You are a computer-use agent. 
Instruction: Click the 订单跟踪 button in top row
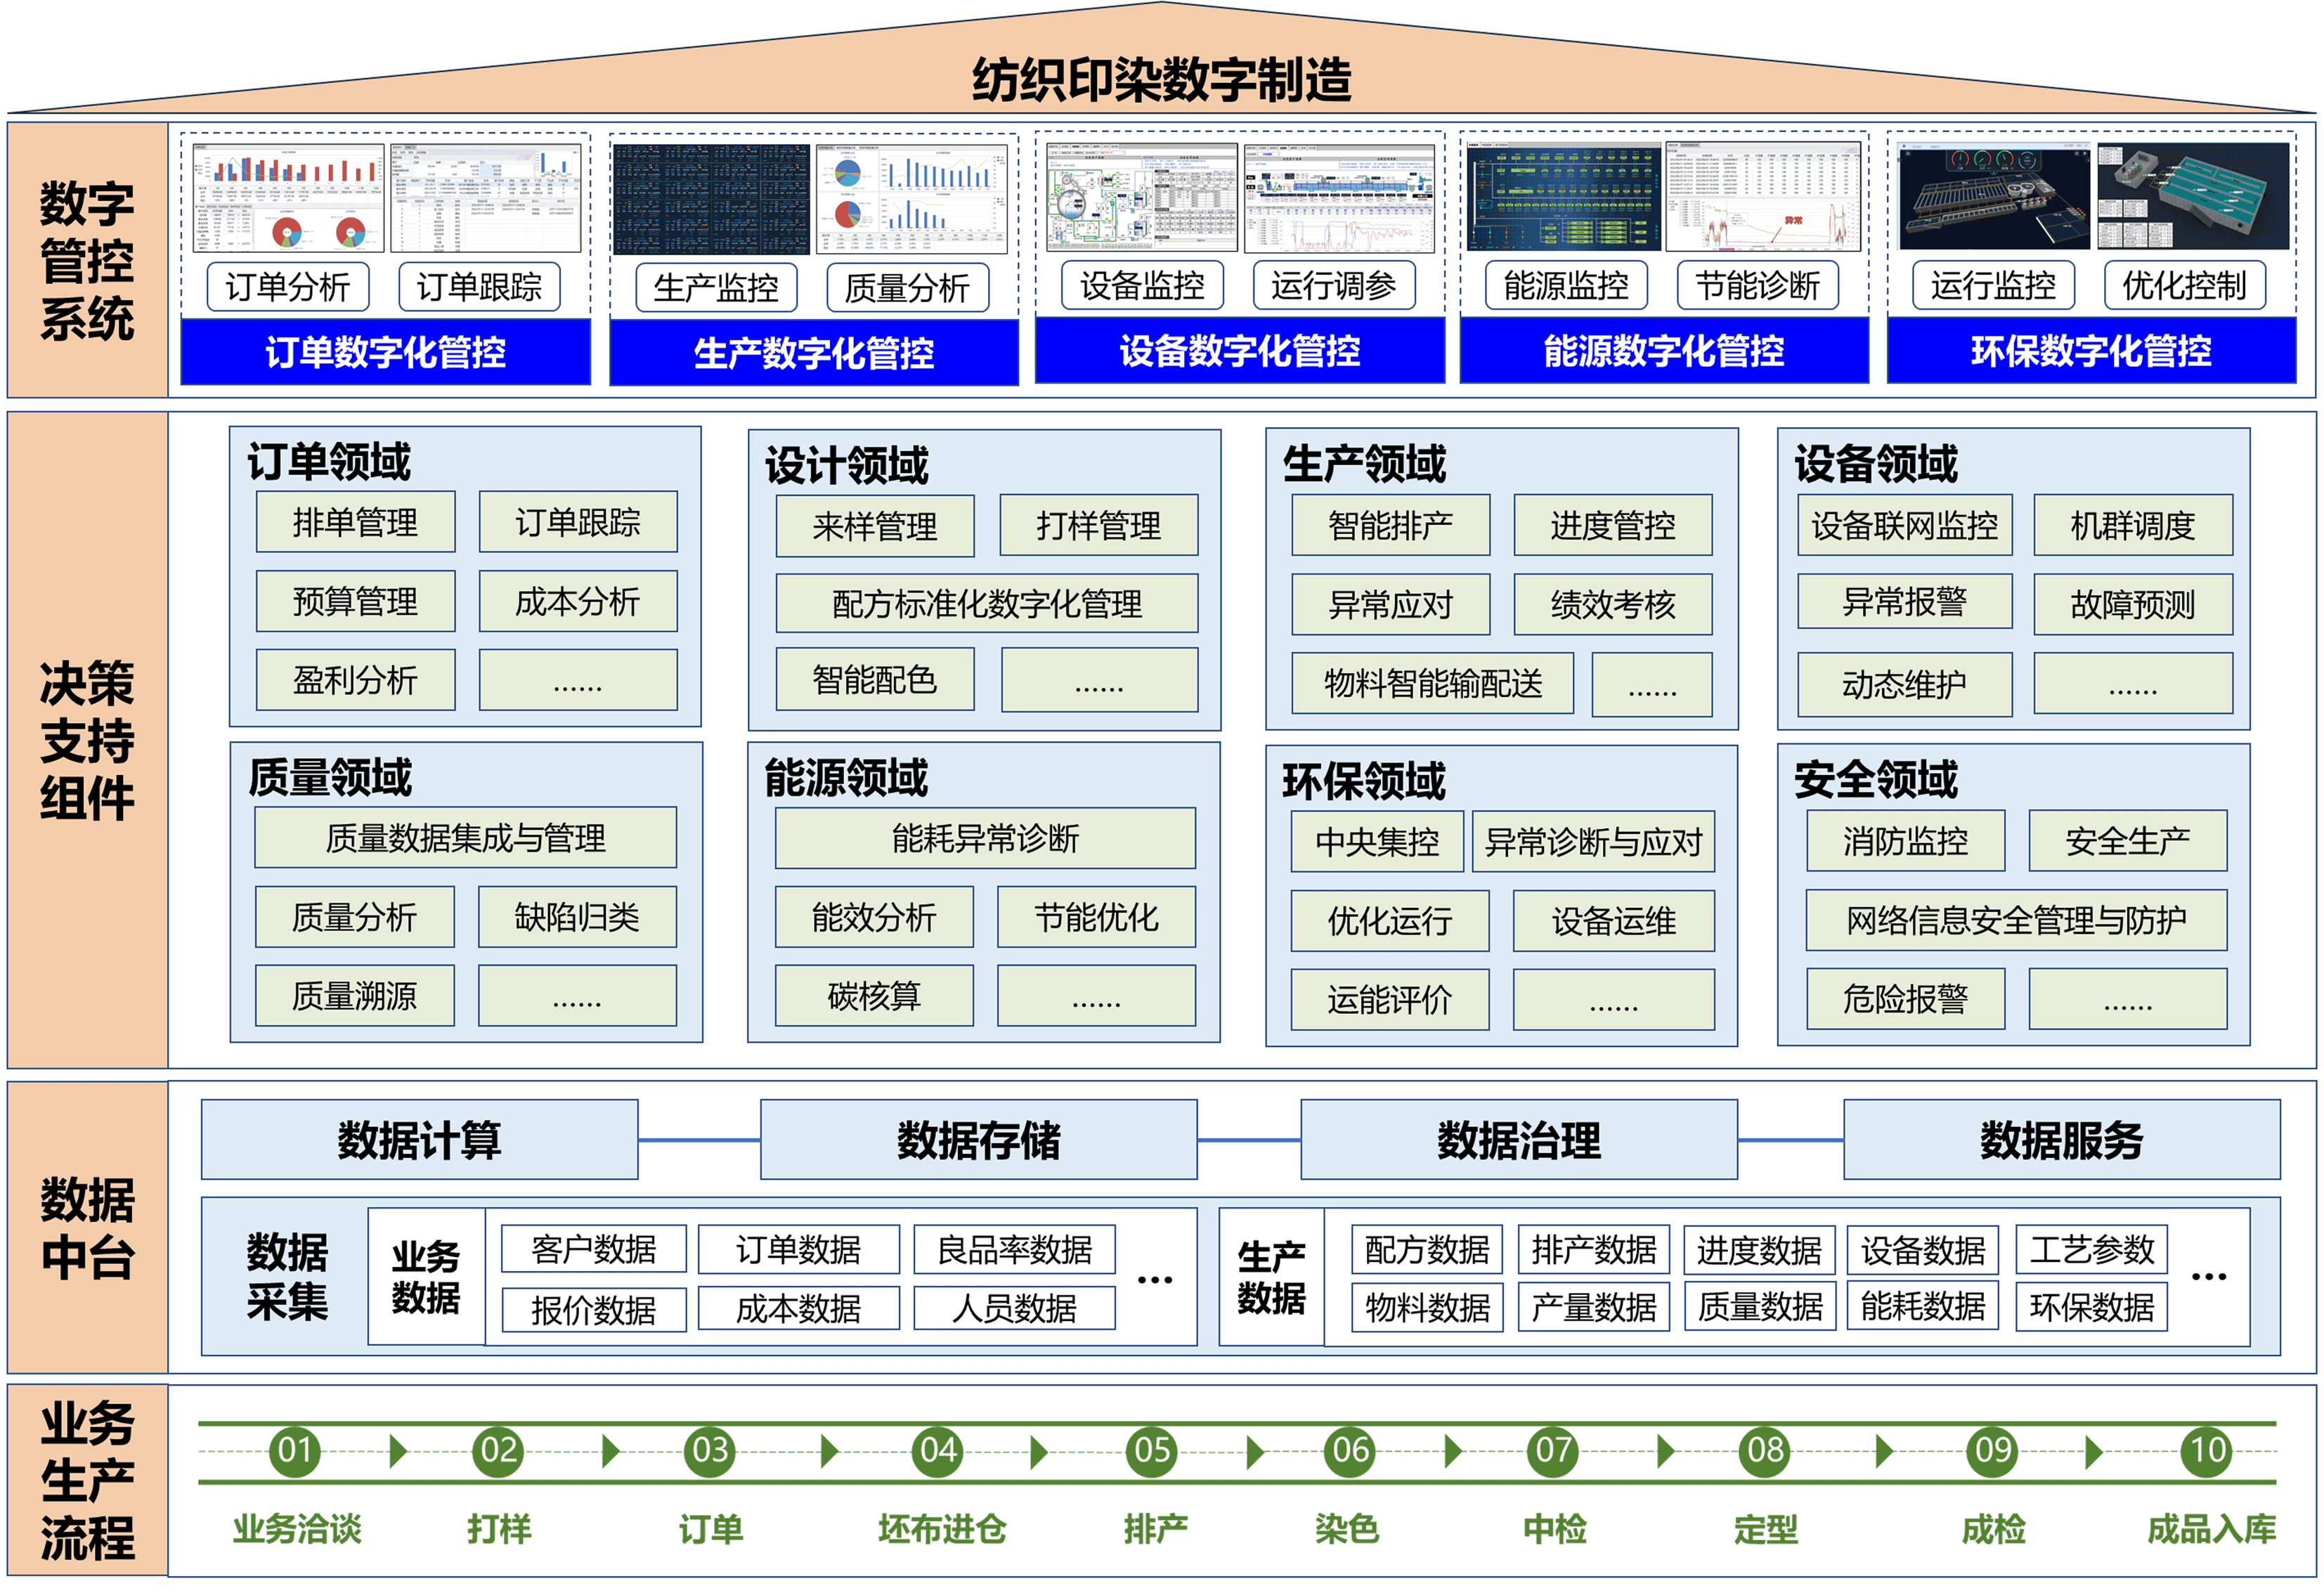click(479, 287)
